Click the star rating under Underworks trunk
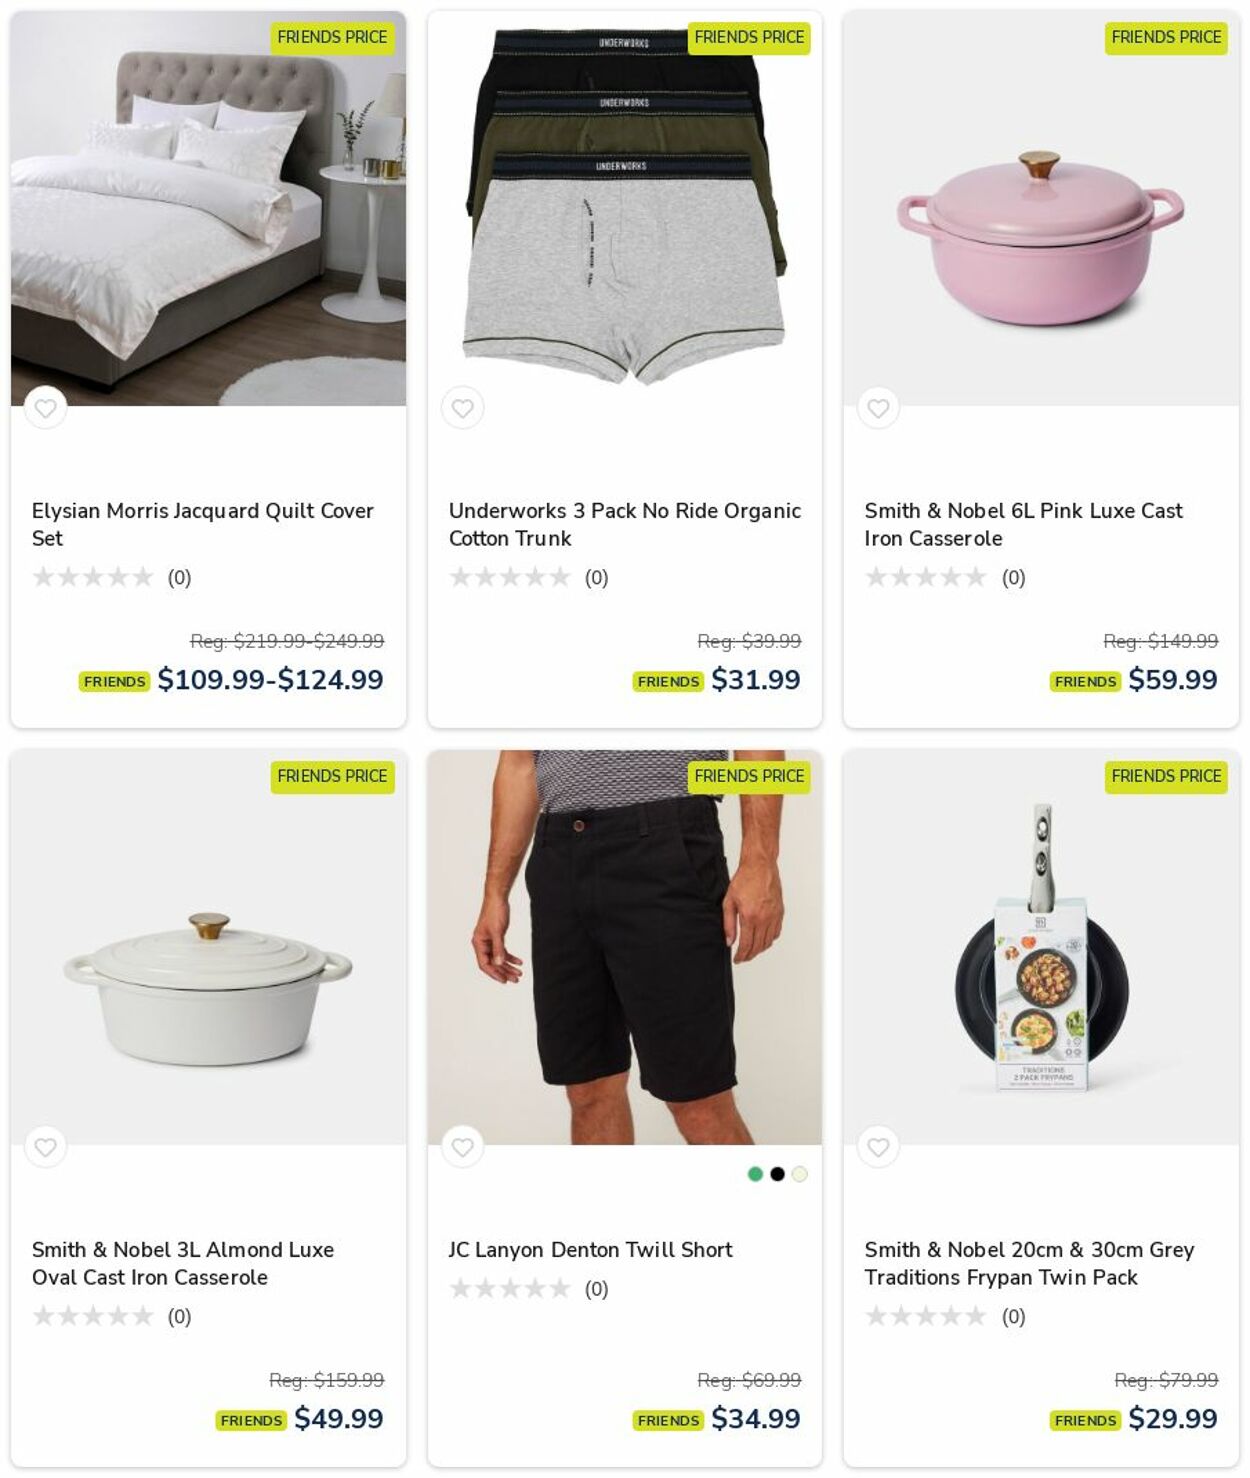Image resolution: width=1250 pixels, height=1478 pixels. pyautogui.click(x=510, y=577)
